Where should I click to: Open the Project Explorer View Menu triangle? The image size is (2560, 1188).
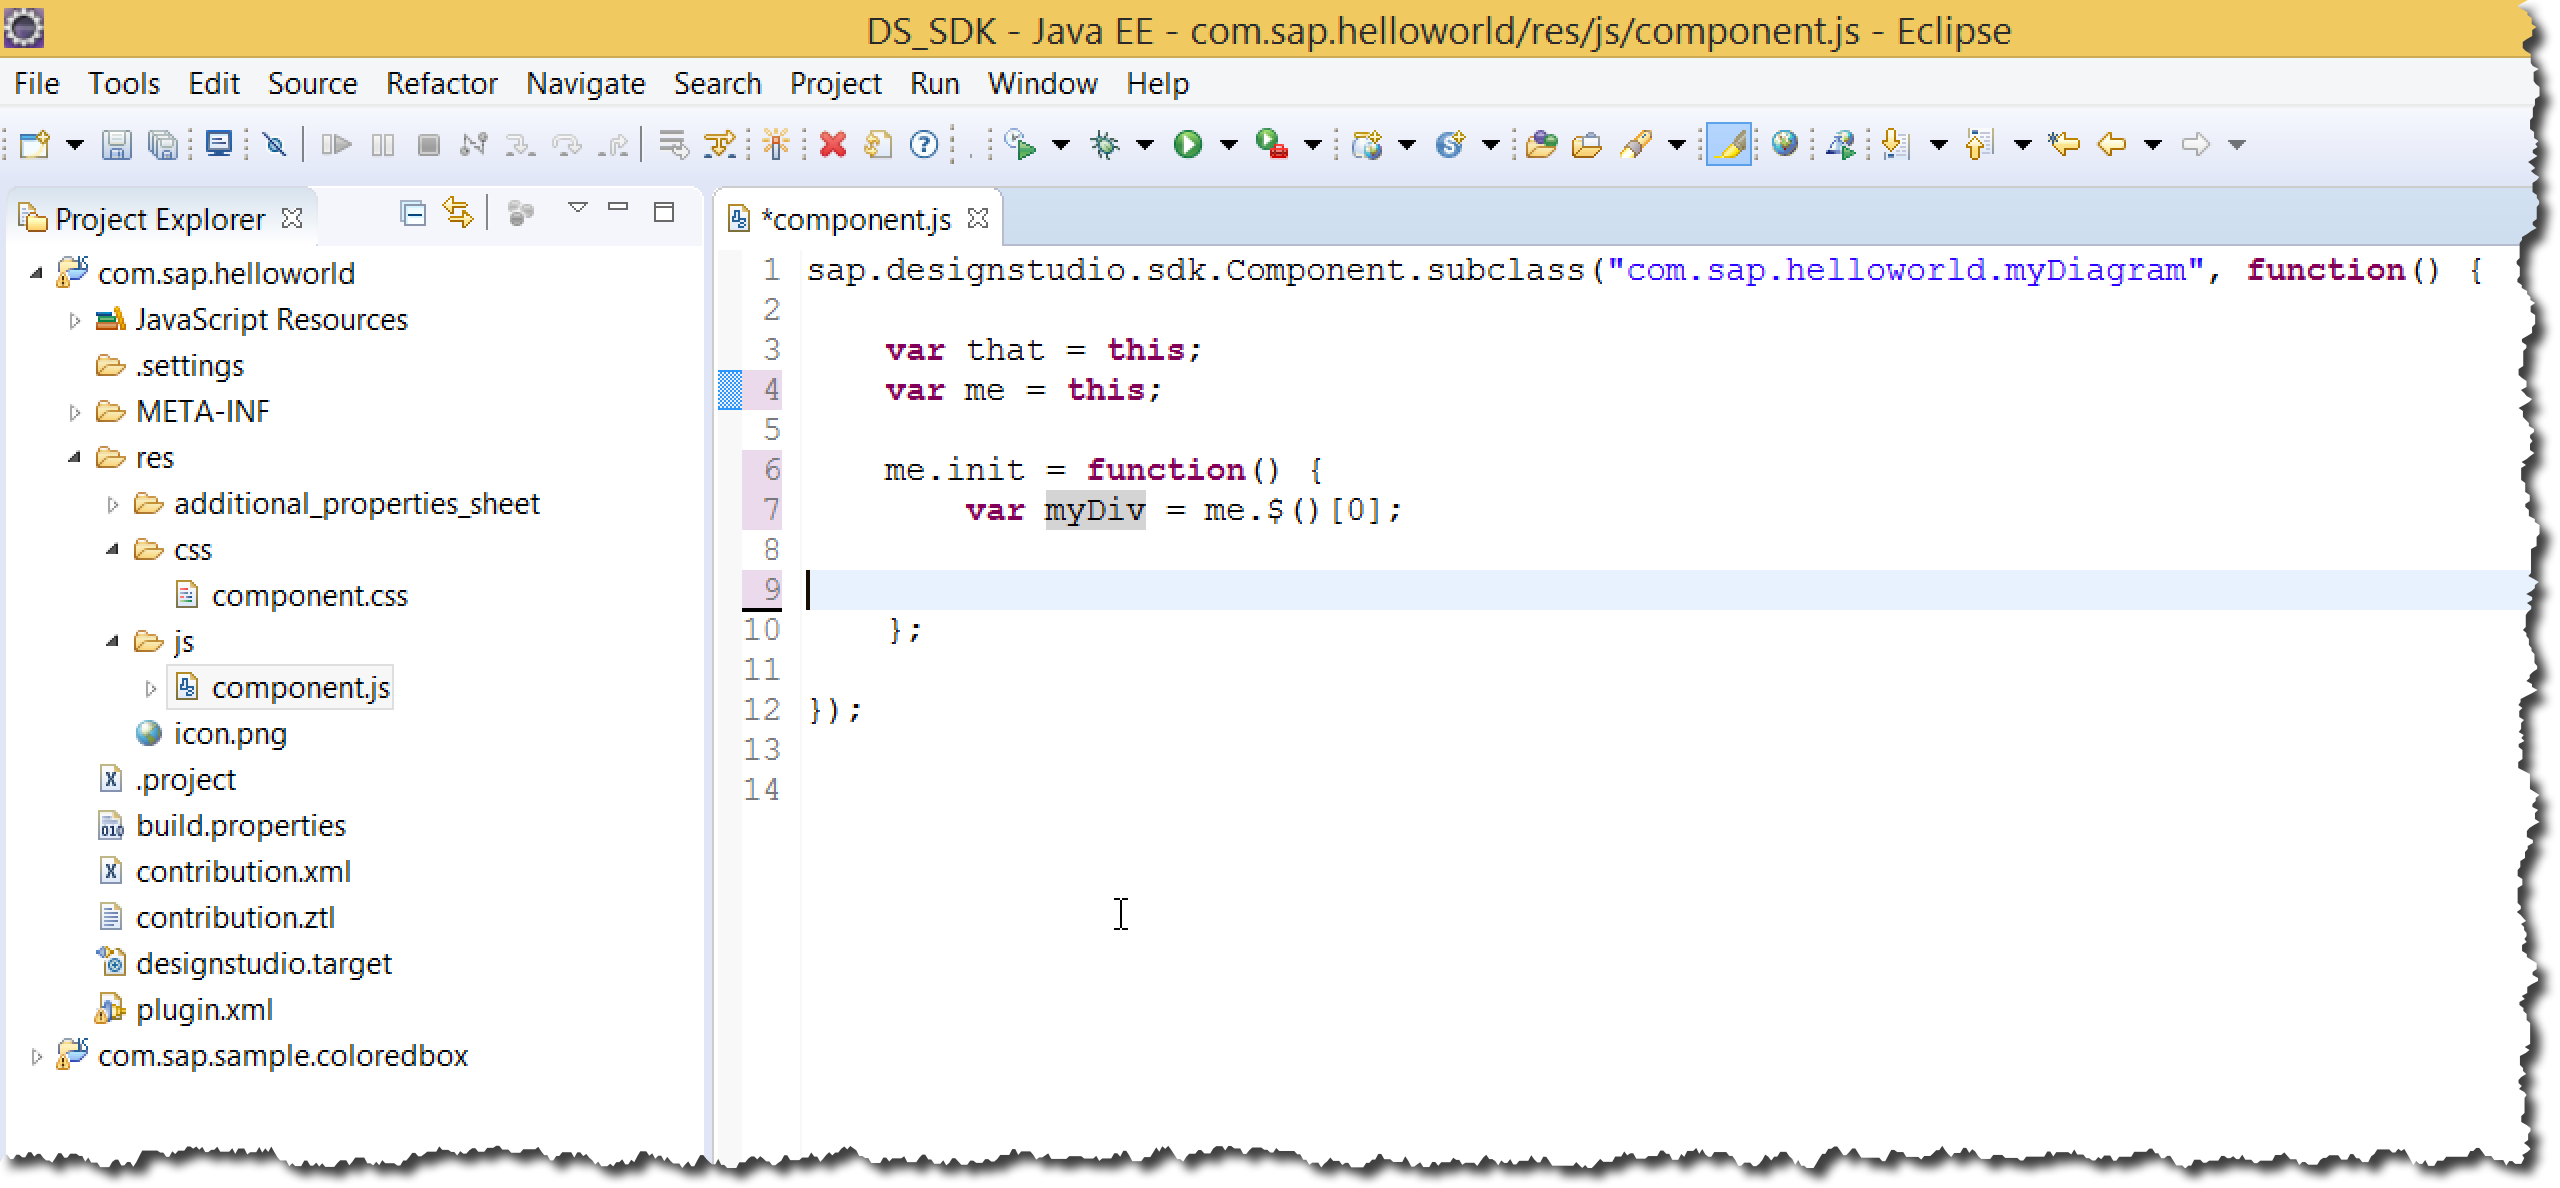pos(577,208)
